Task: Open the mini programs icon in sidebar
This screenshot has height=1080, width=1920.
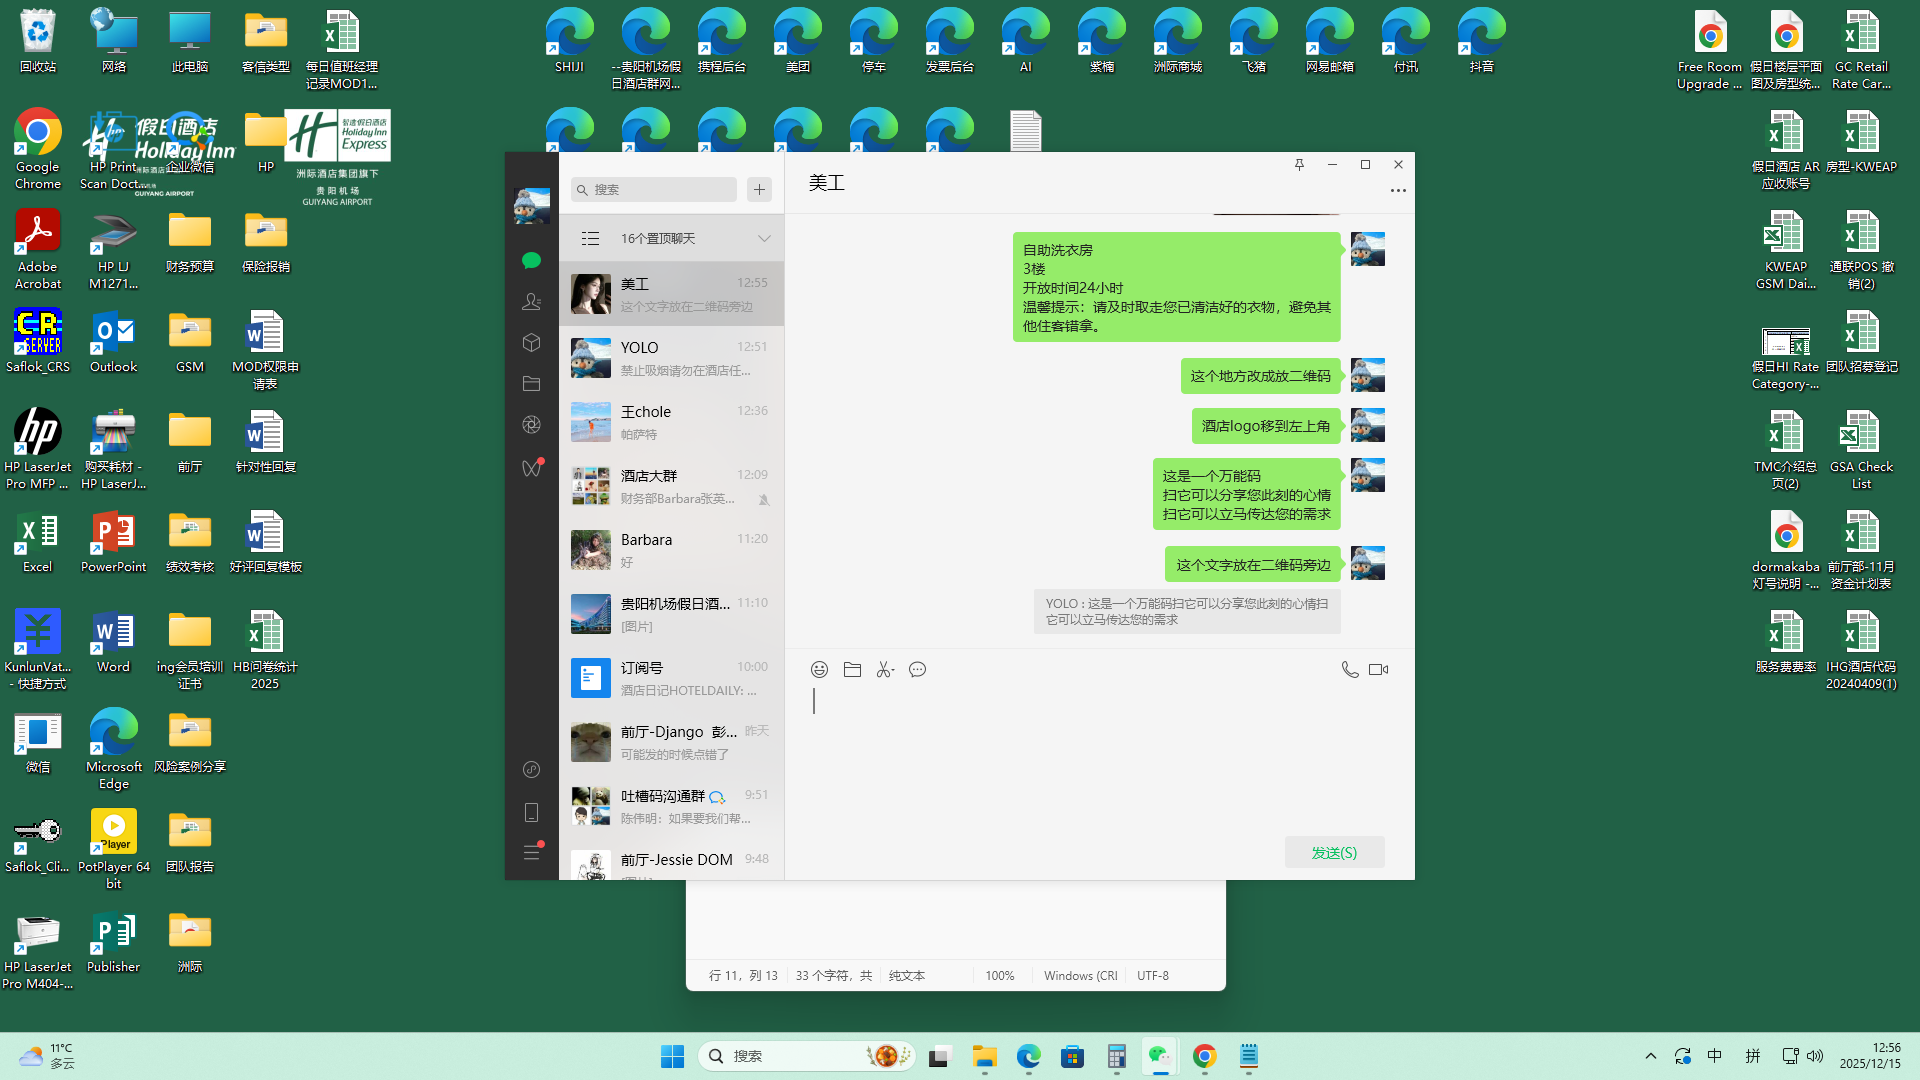Action: pos(532,770)
